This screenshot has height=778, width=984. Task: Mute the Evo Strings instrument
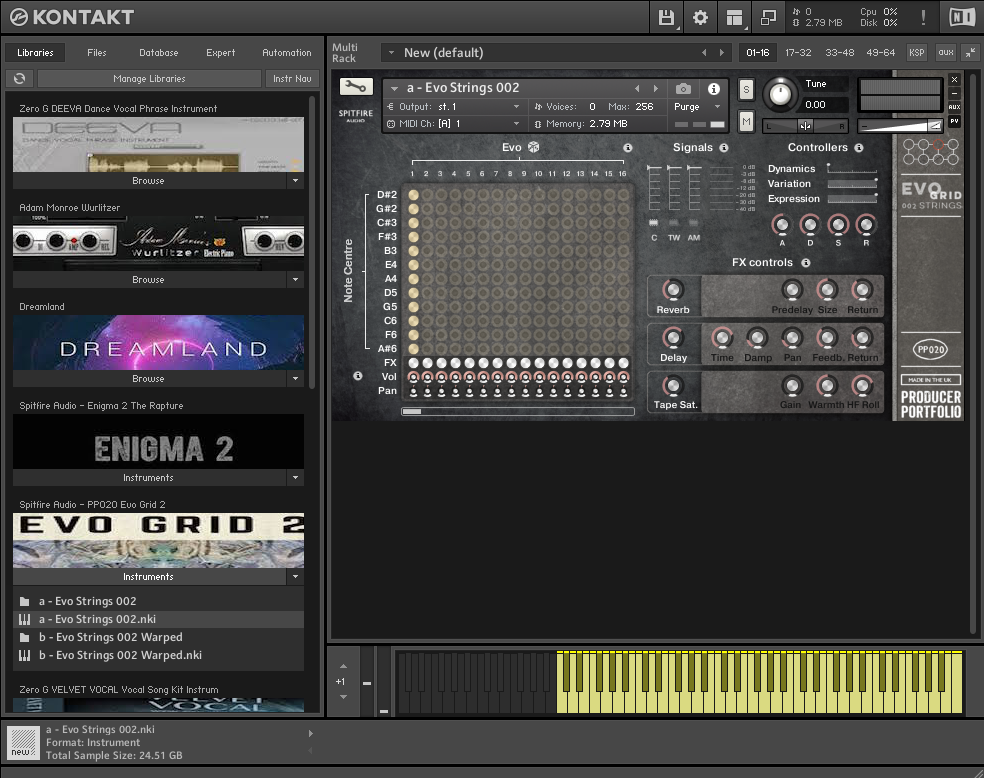point(746,120)
